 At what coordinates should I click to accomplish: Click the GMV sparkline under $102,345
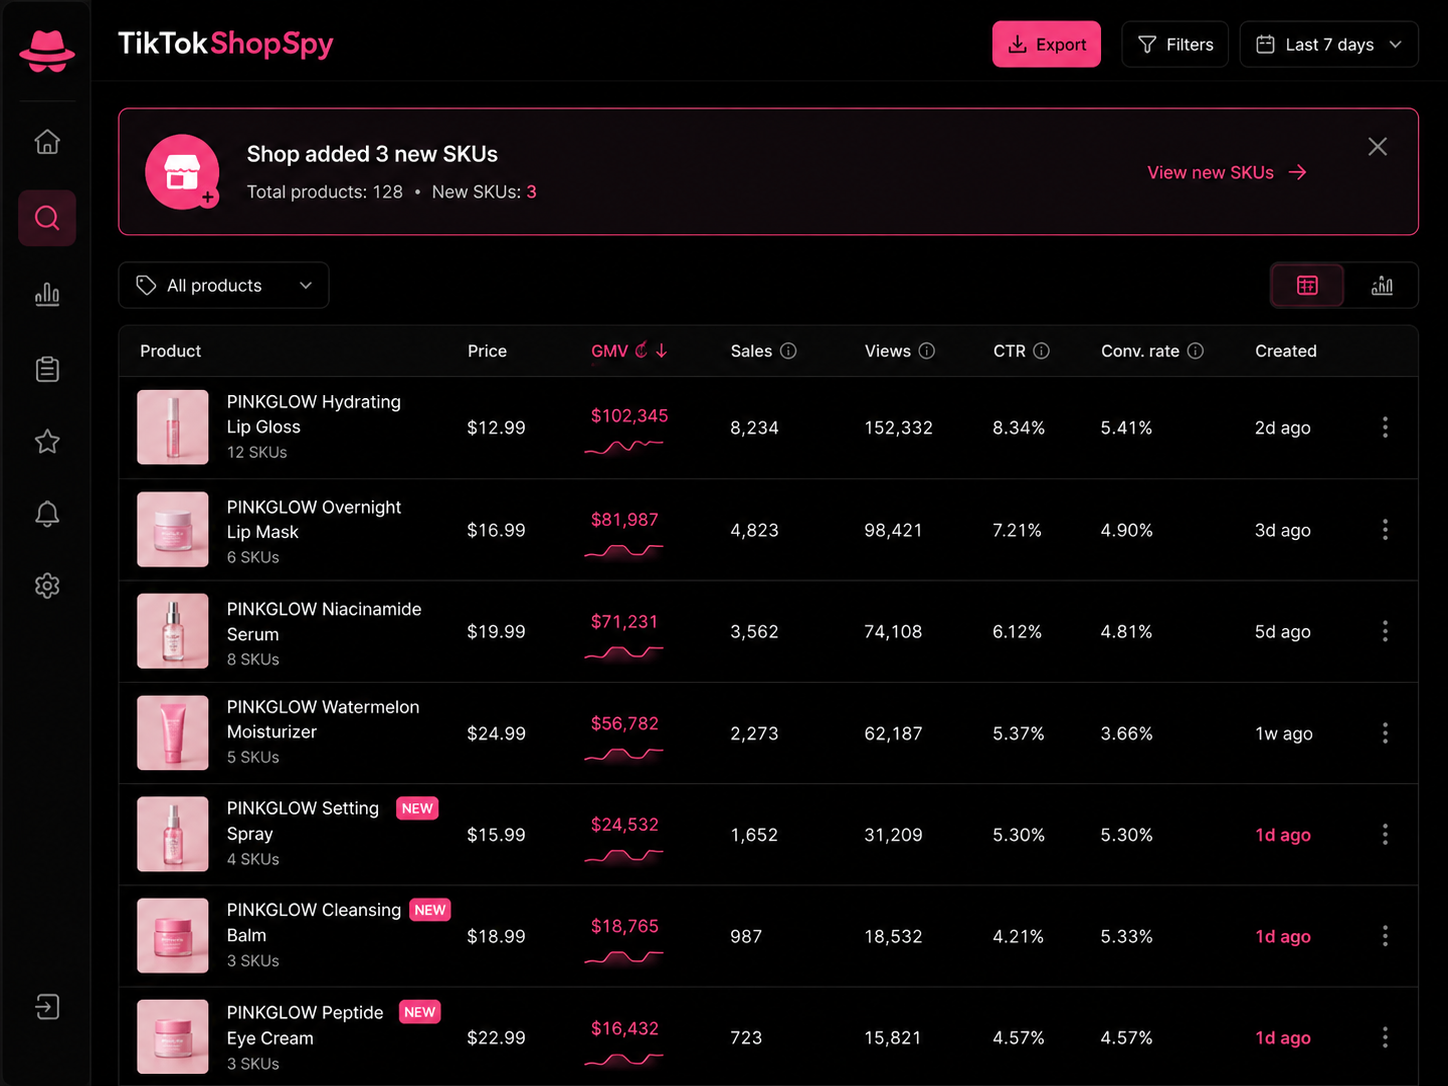[x=624, y=446]
